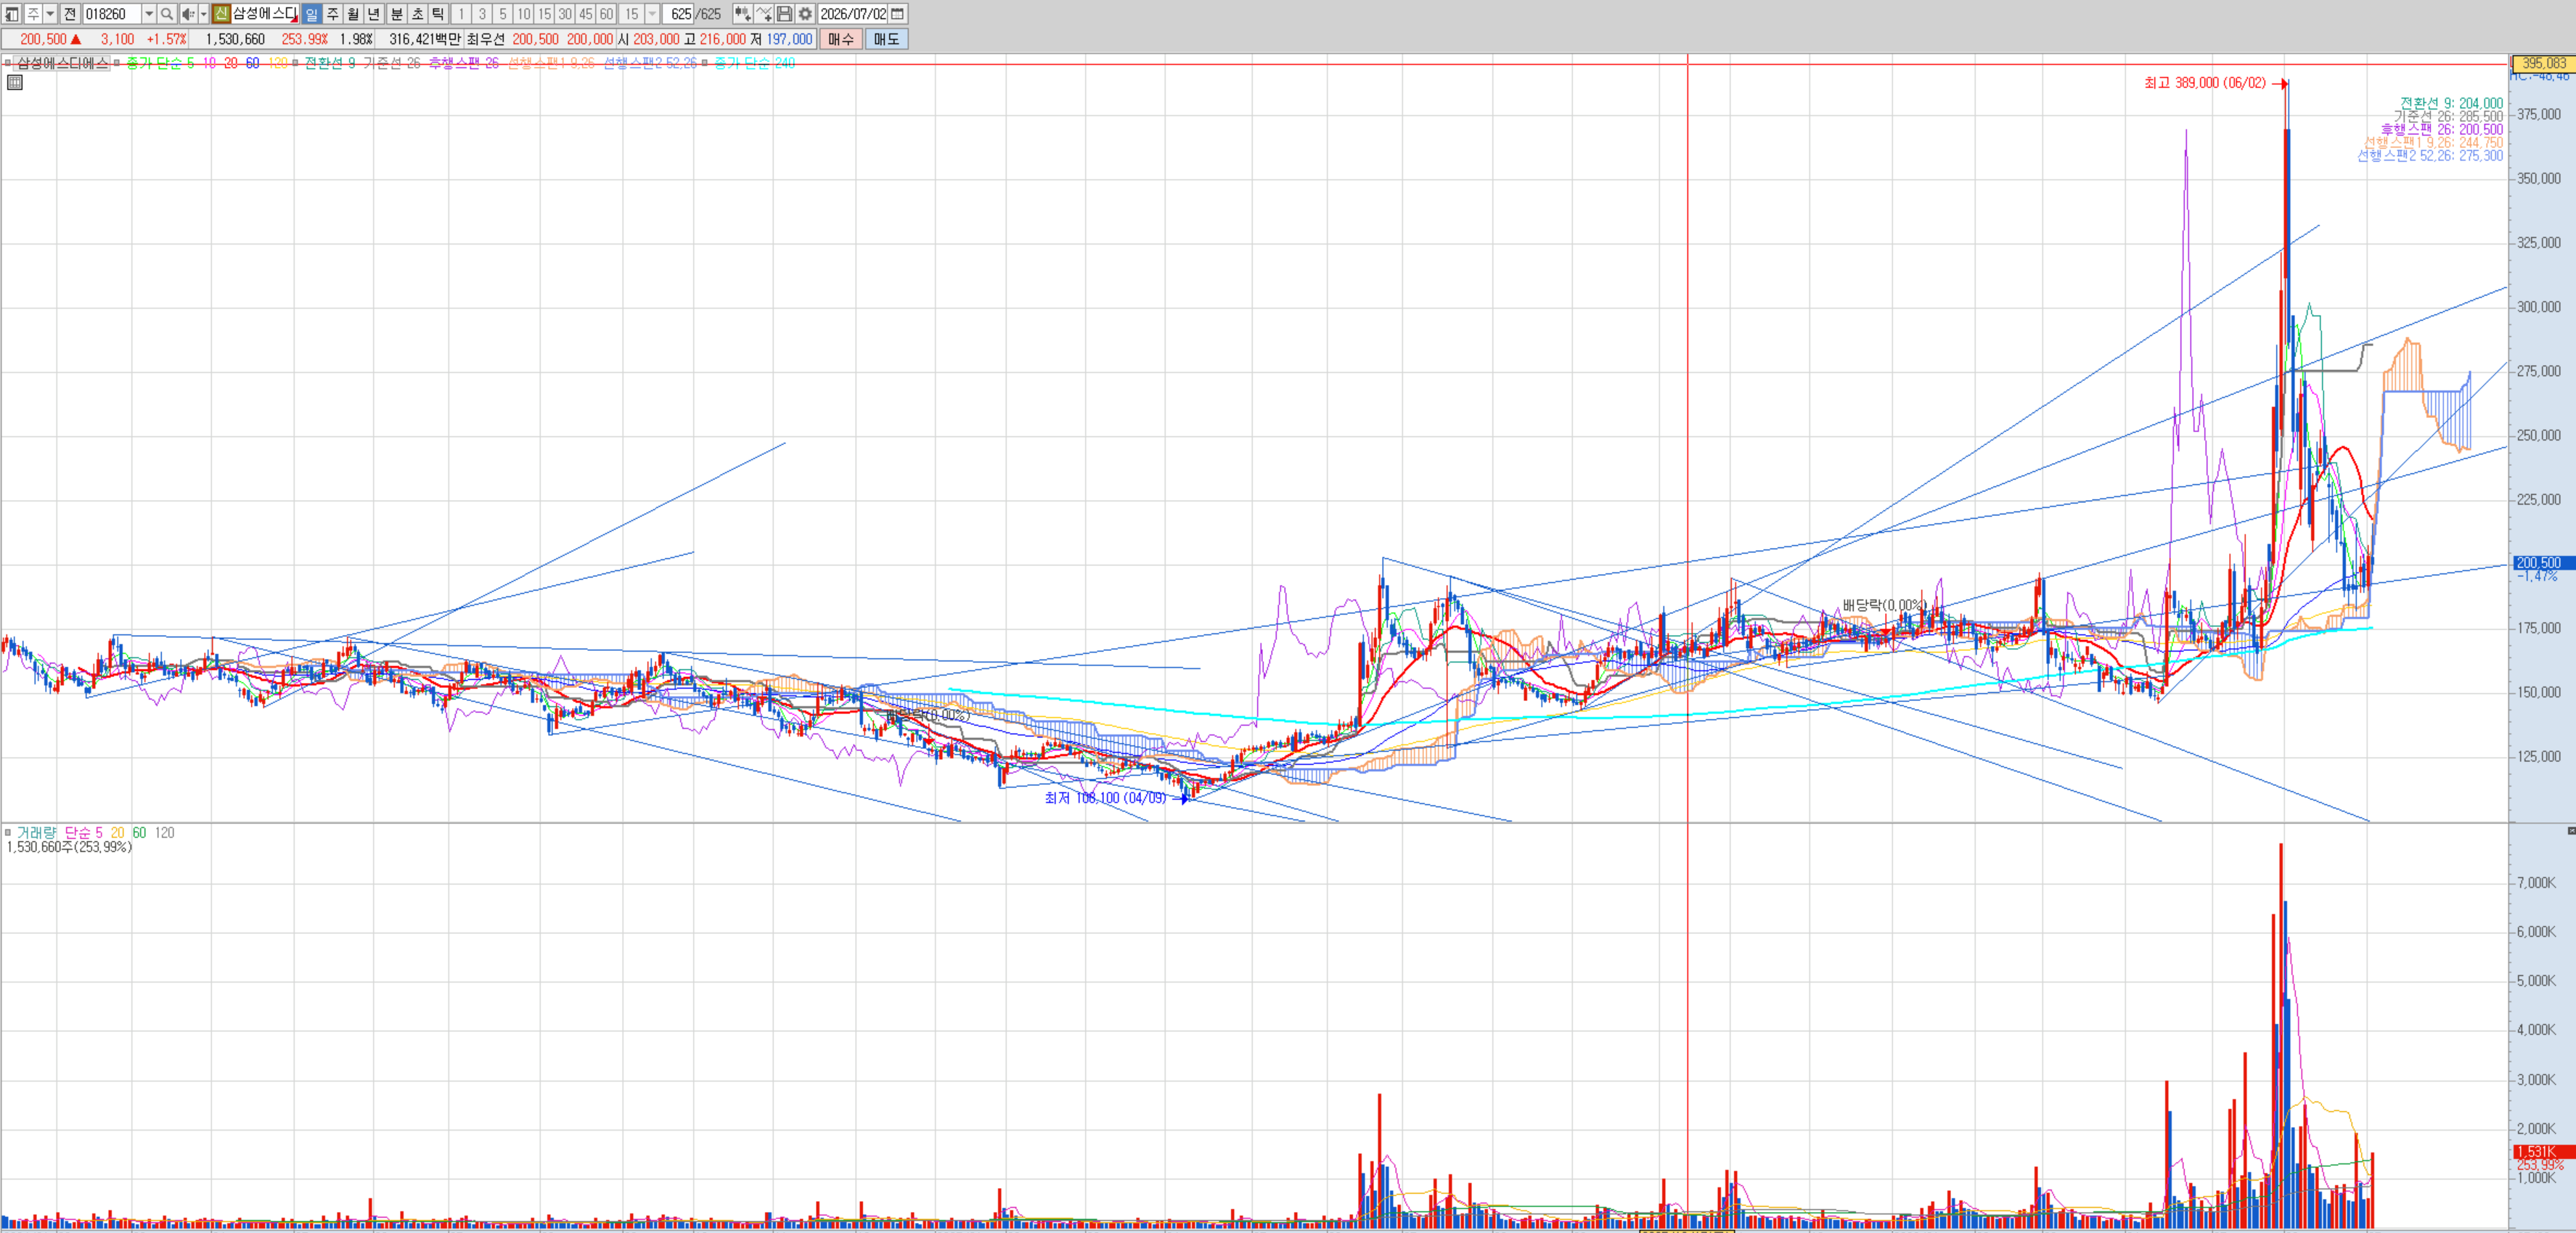Select the 10 interval button

coord(524,14)
